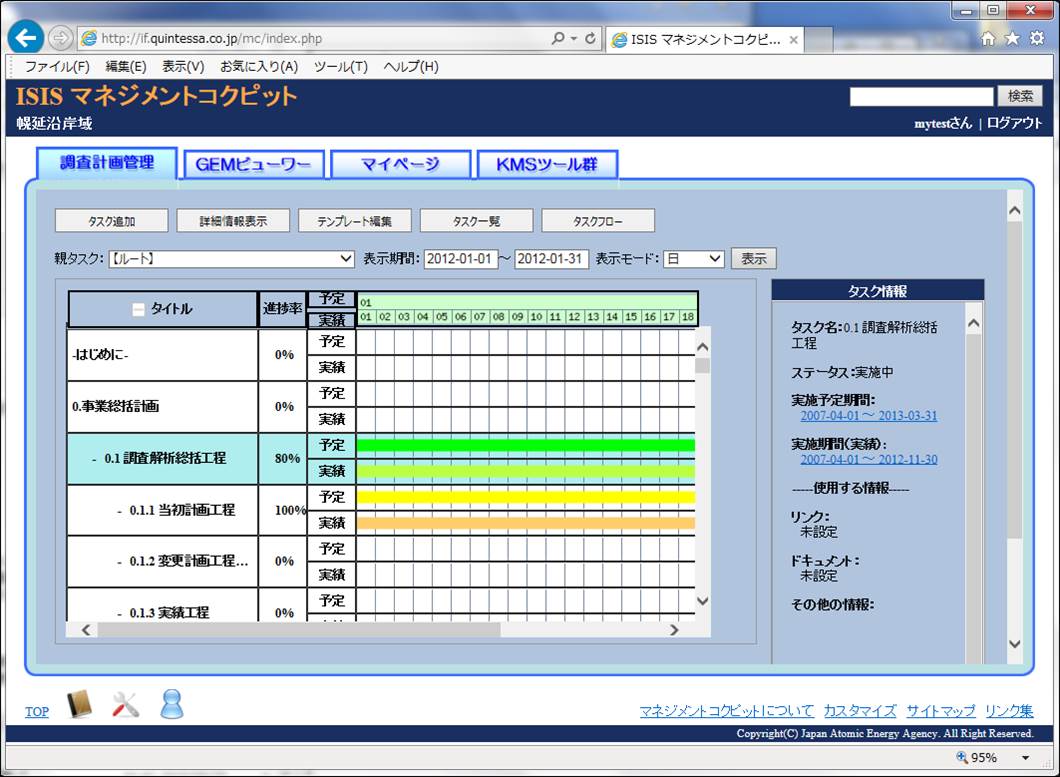Click the browser forward arrow button
Screen dimensions: 1060x777
click(x=60, y=38)
